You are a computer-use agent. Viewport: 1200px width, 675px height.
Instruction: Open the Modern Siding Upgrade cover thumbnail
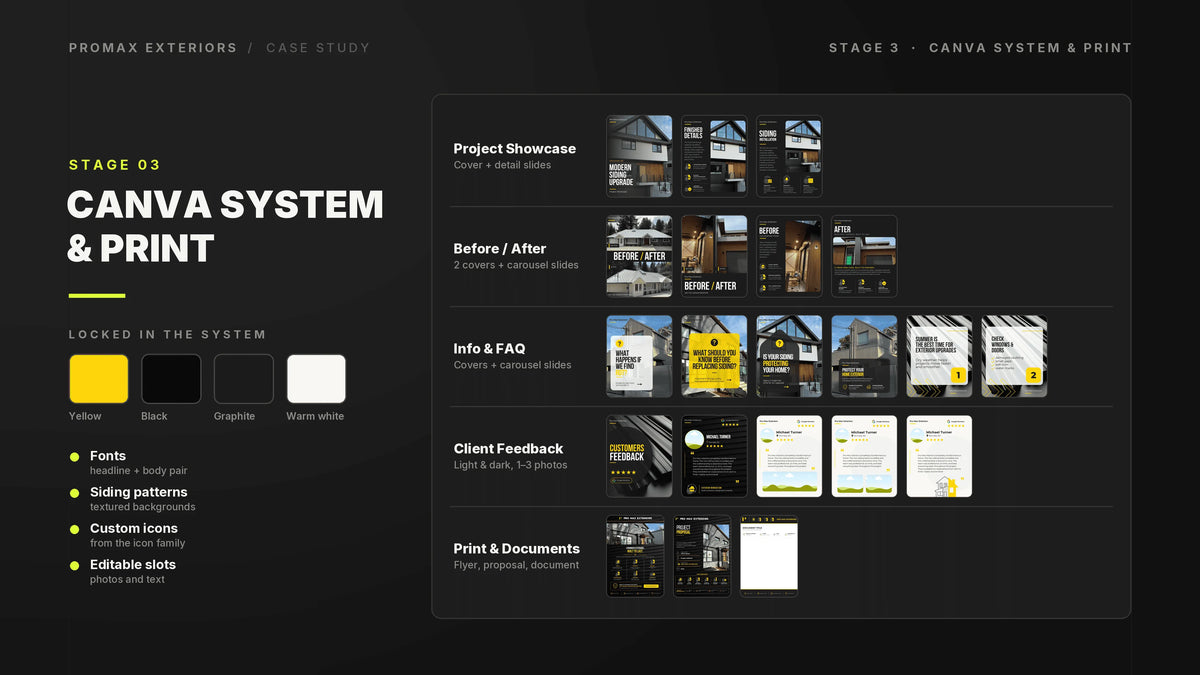[x=639, y=156]
